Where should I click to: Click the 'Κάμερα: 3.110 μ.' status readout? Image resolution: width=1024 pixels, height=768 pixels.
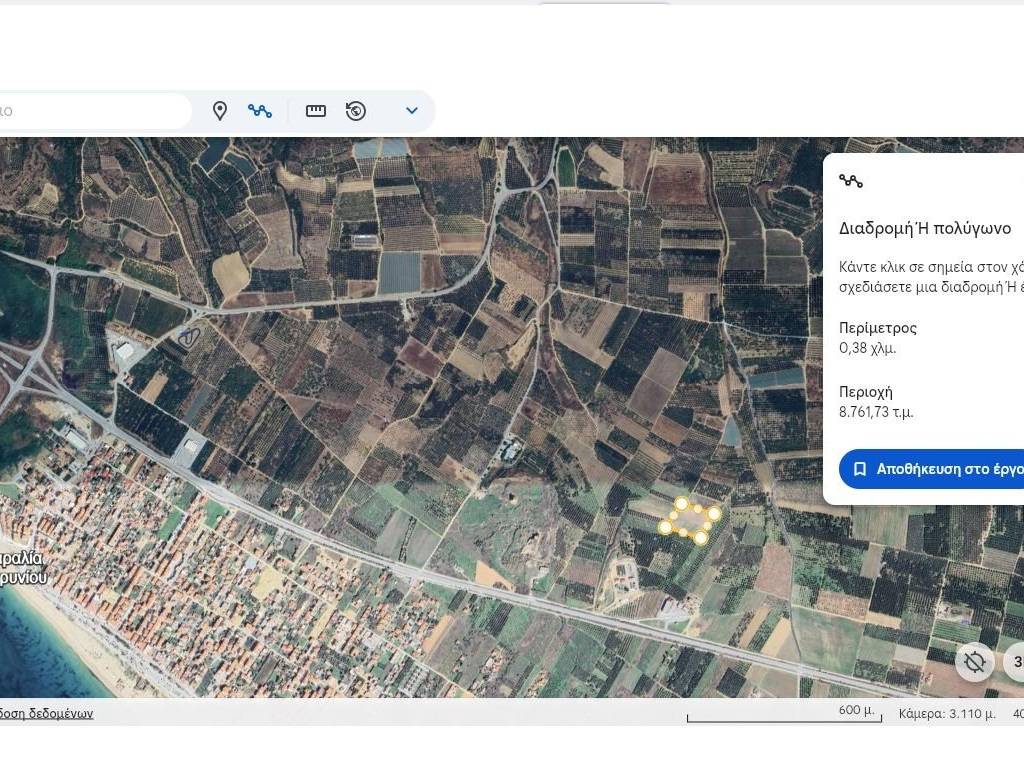[946, 713]
